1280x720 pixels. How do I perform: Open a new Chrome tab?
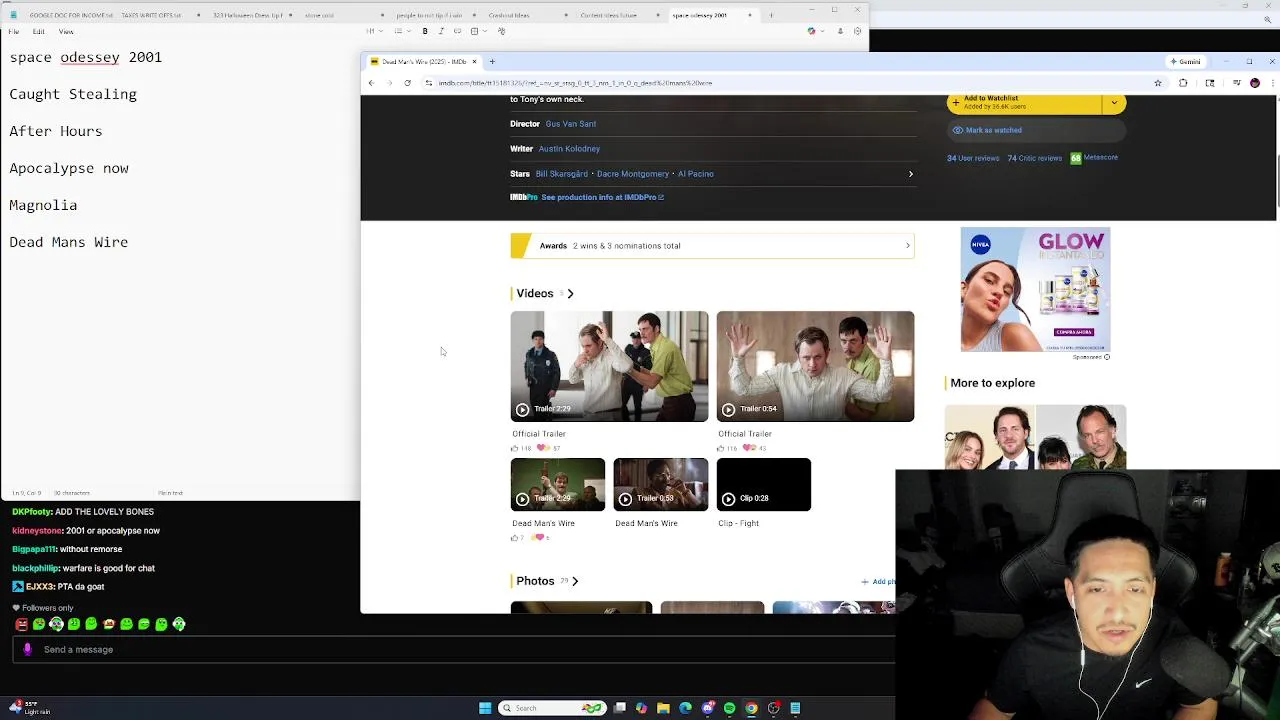click(x=492, y=62)
